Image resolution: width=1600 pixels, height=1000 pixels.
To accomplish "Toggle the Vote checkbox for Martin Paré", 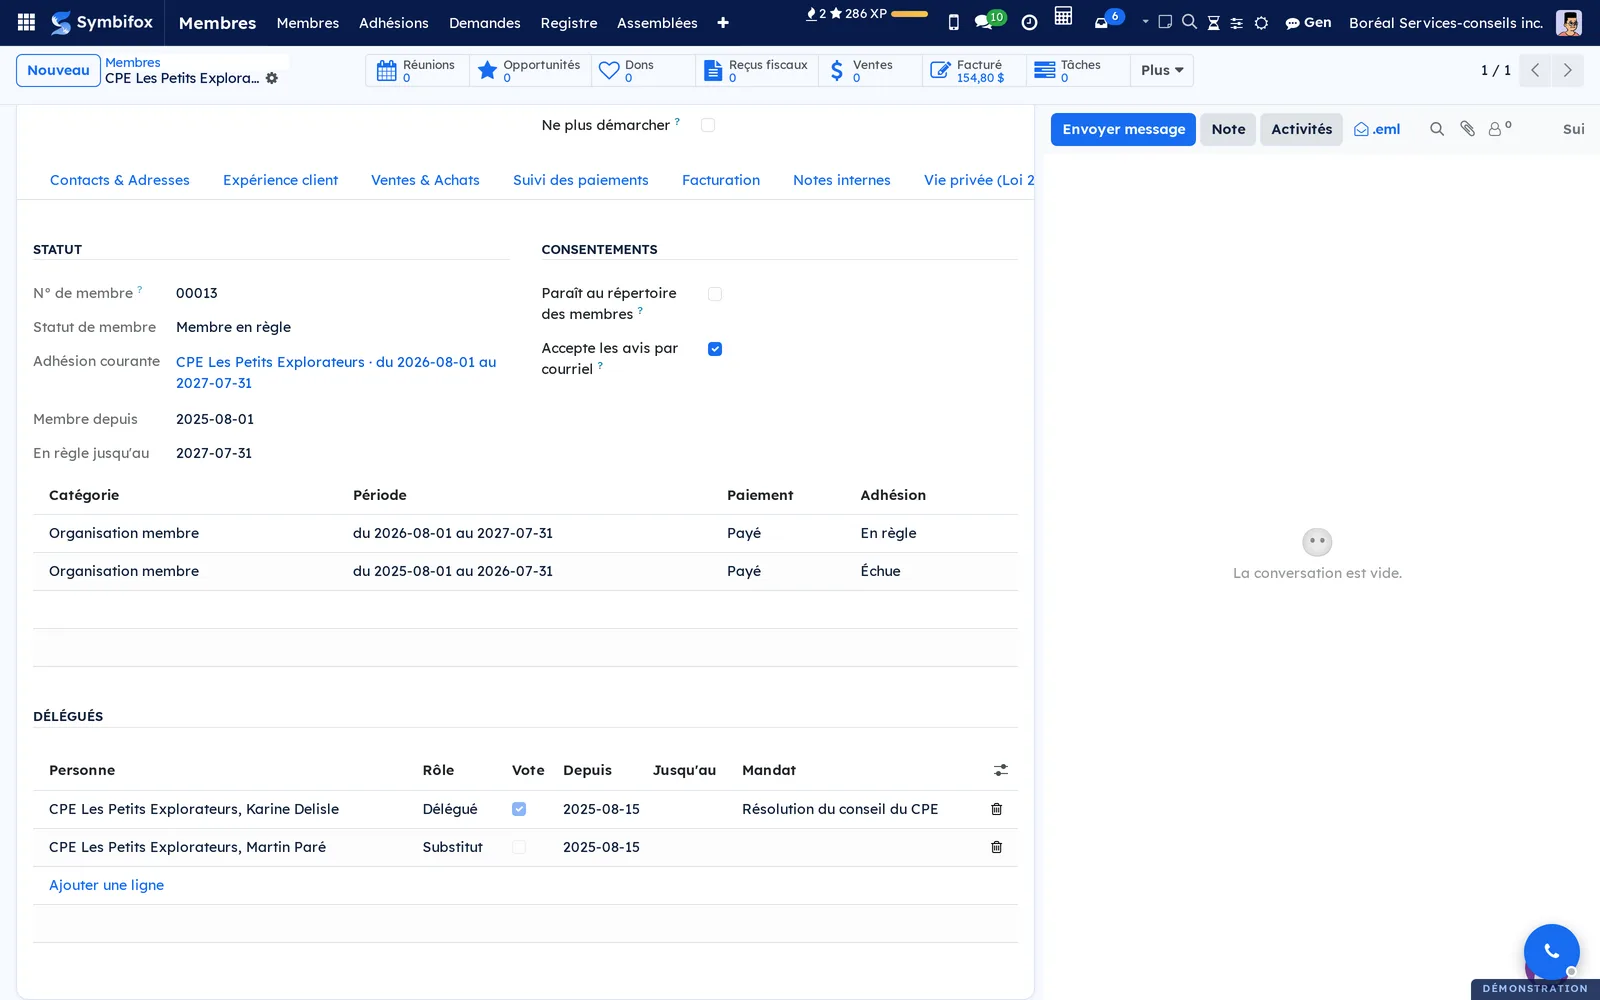I will point(519,847).
